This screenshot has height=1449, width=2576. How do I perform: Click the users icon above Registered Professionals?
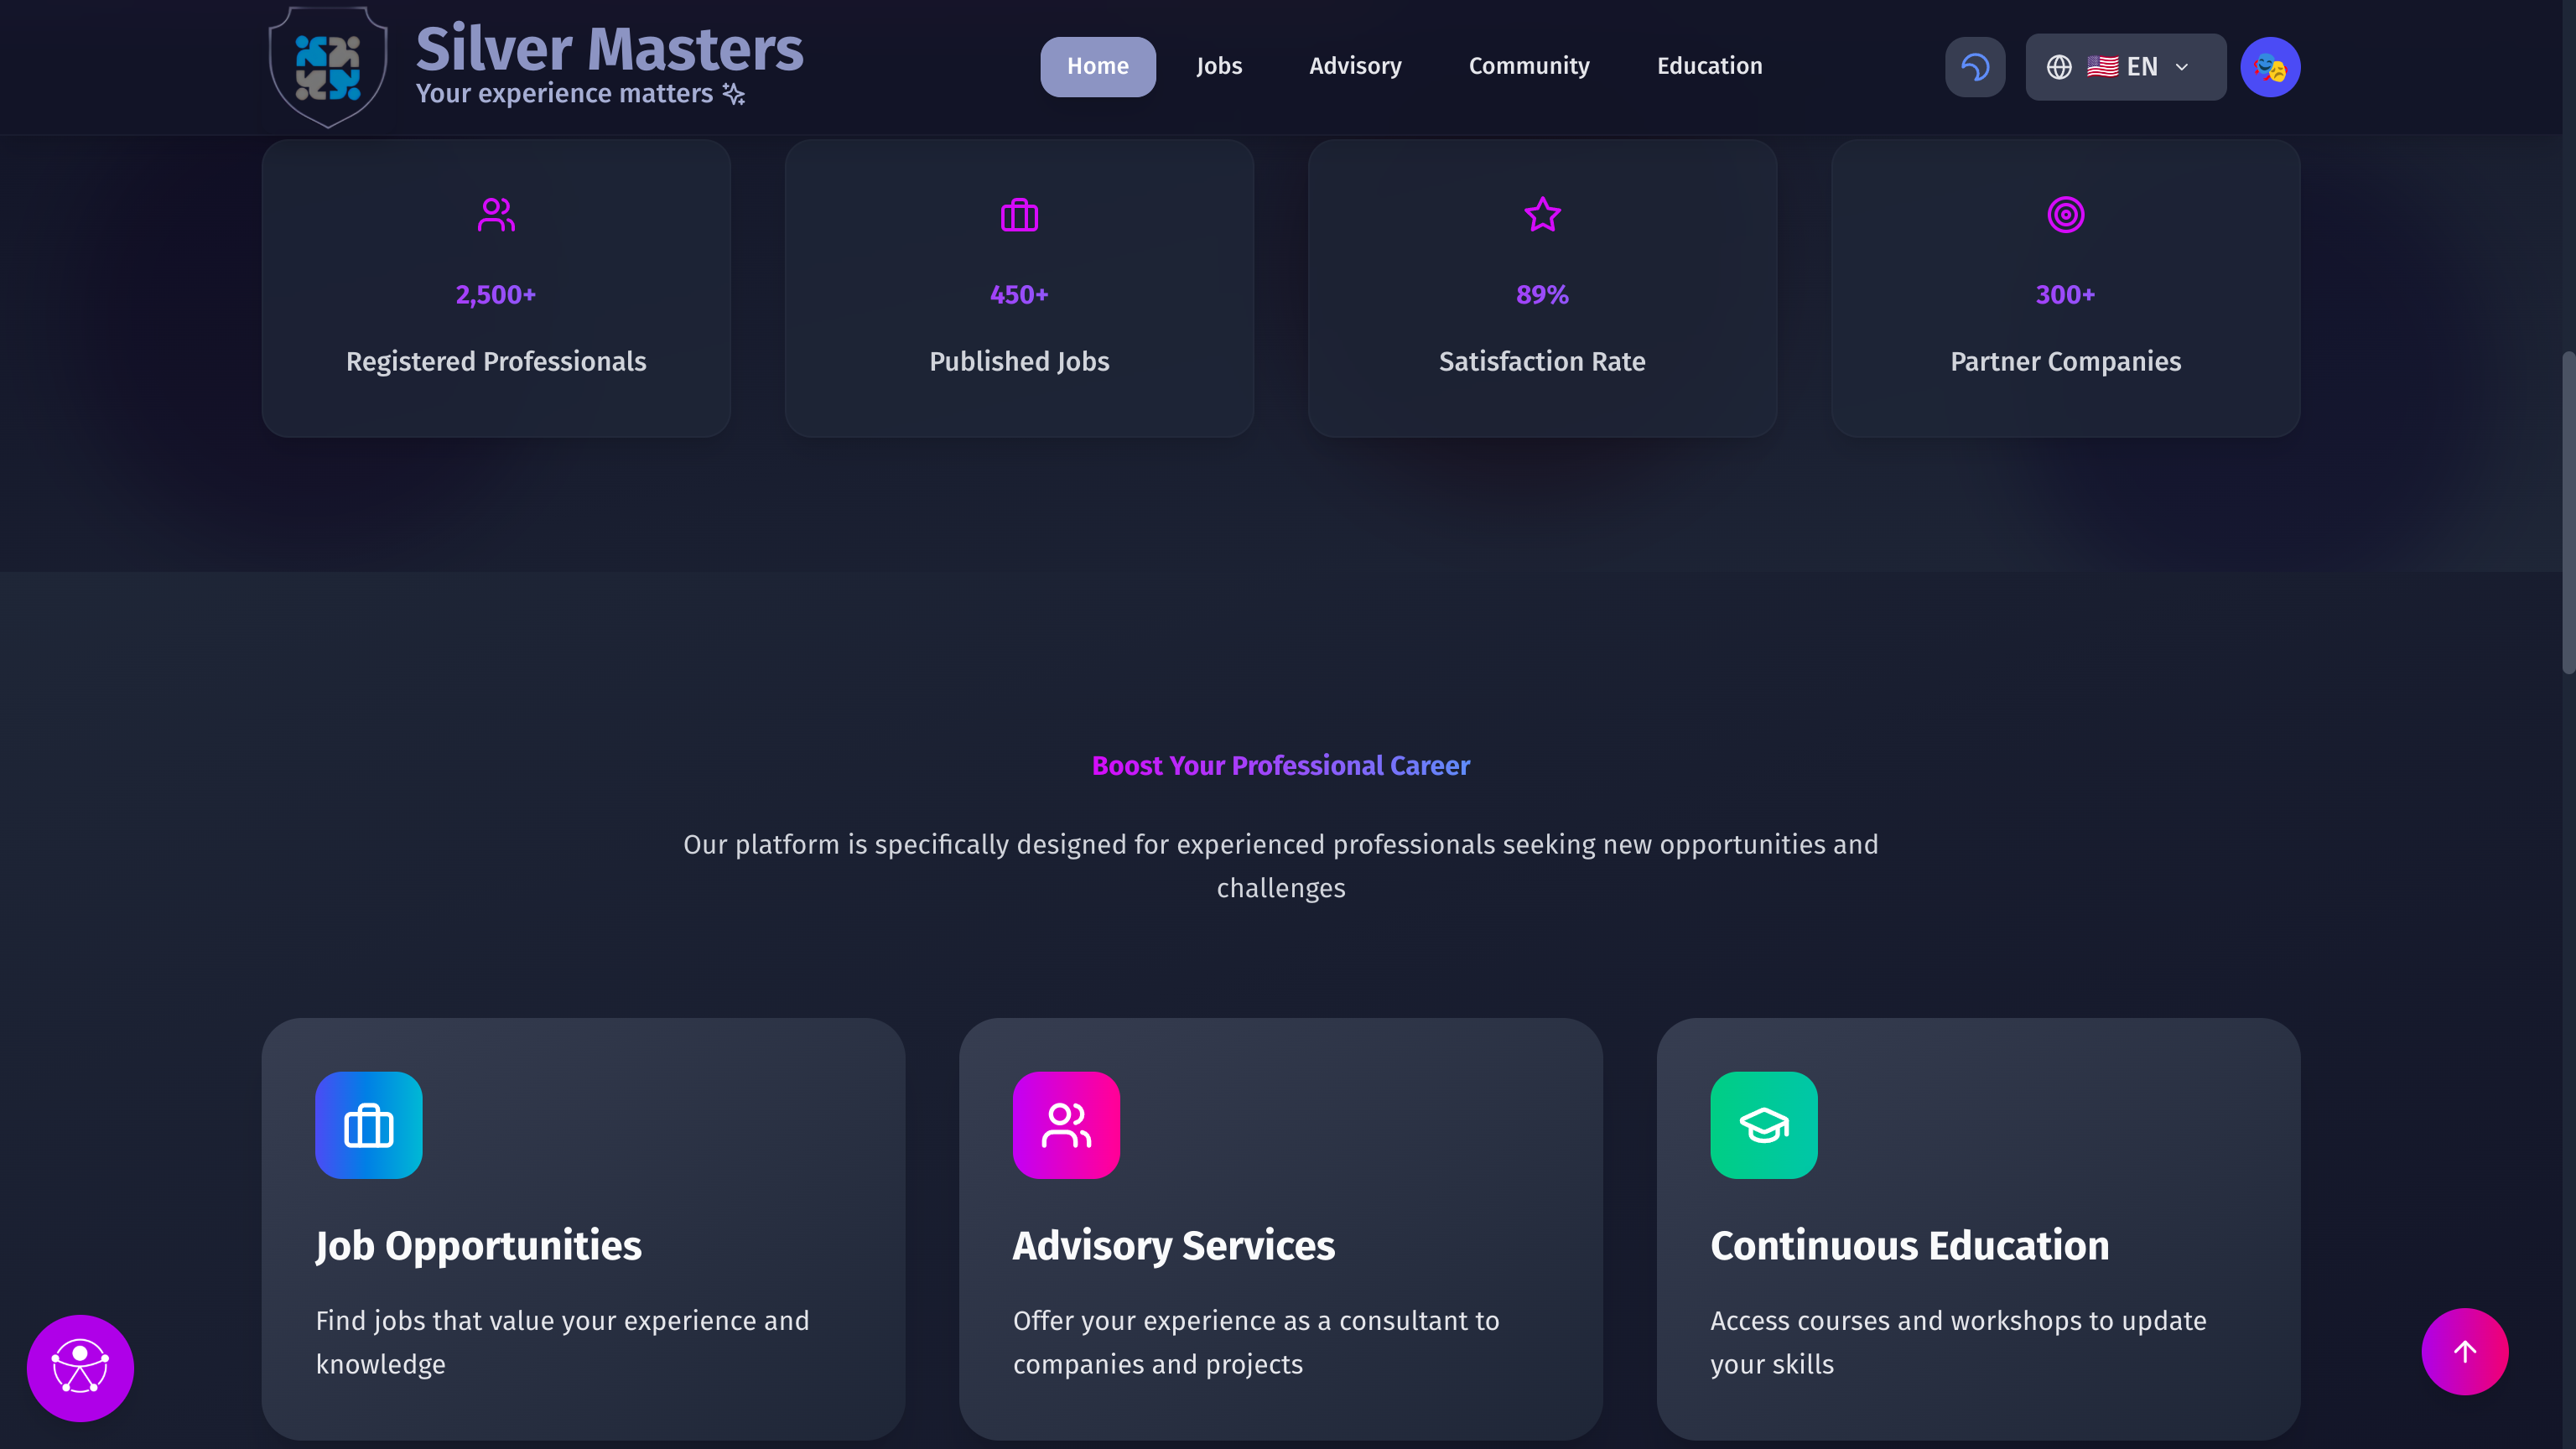[496, 215]
